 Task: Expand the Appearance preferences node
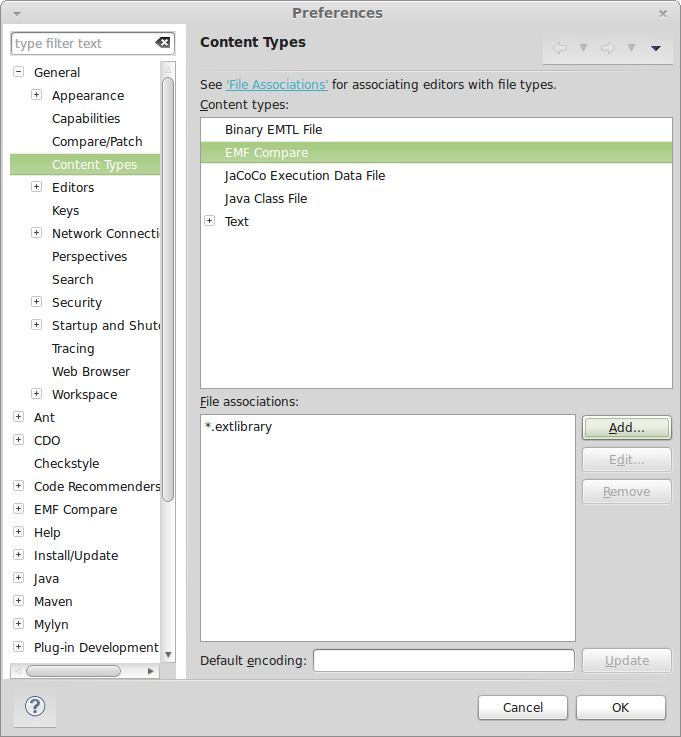[x=36, y=95]
